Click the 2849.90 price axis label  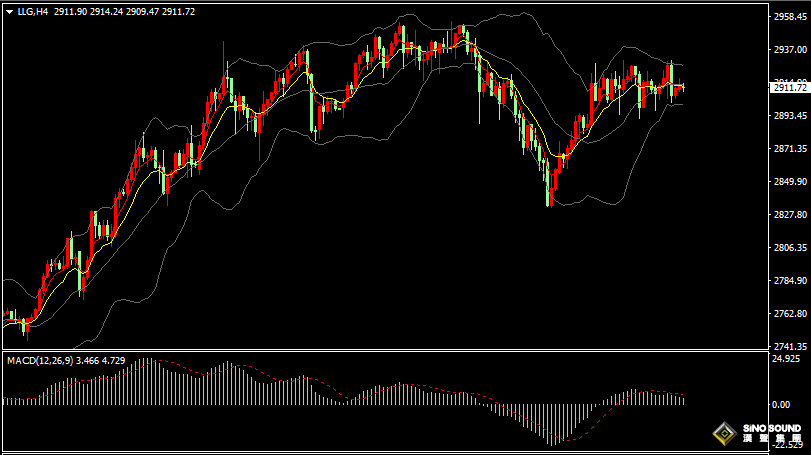pos(790,182)
